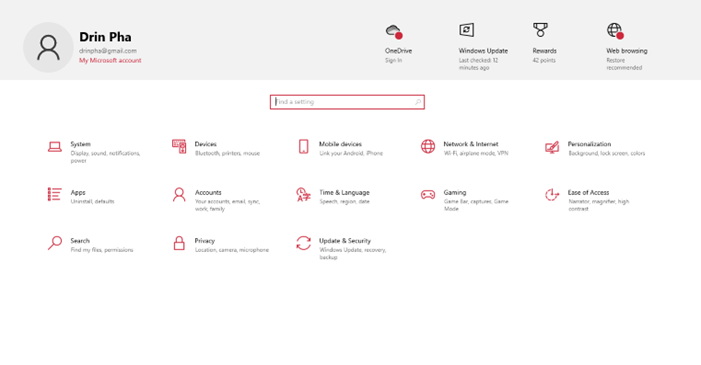The height and width of the screenshot is (365, 701).
Task: Open the Update & Security arrows icon
Action: pyautogui.click(x=304, y=243)
